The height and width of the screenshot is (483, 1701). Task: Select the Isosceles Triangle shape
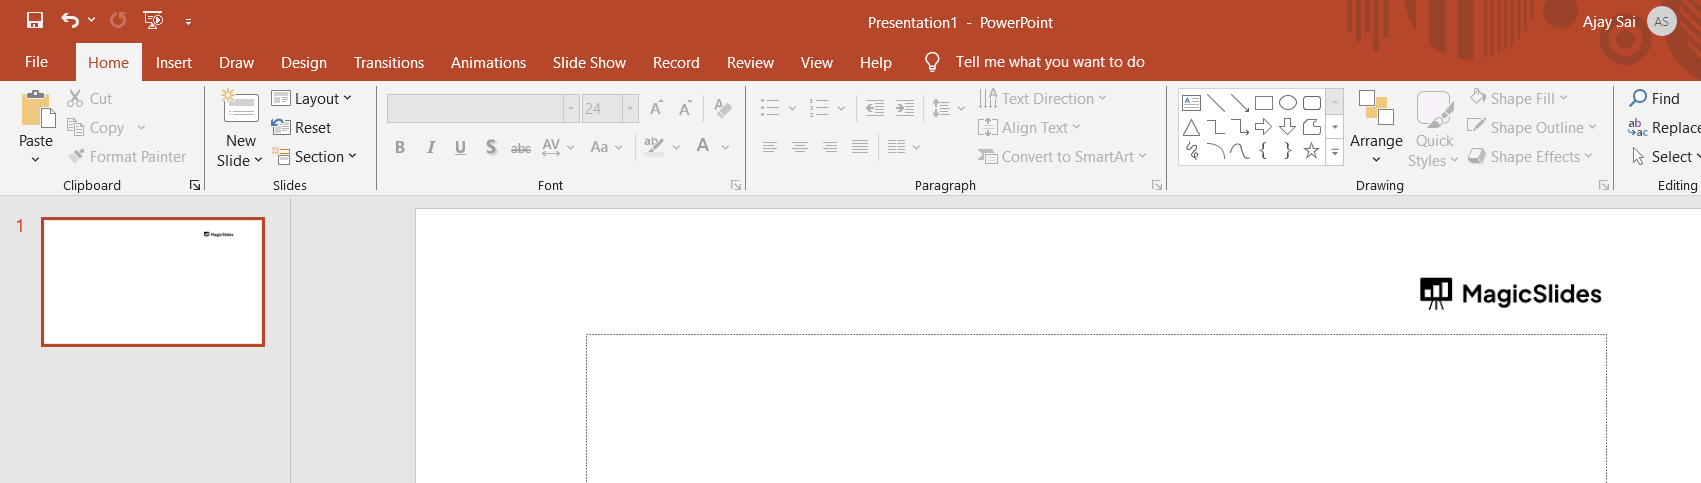1192,127
